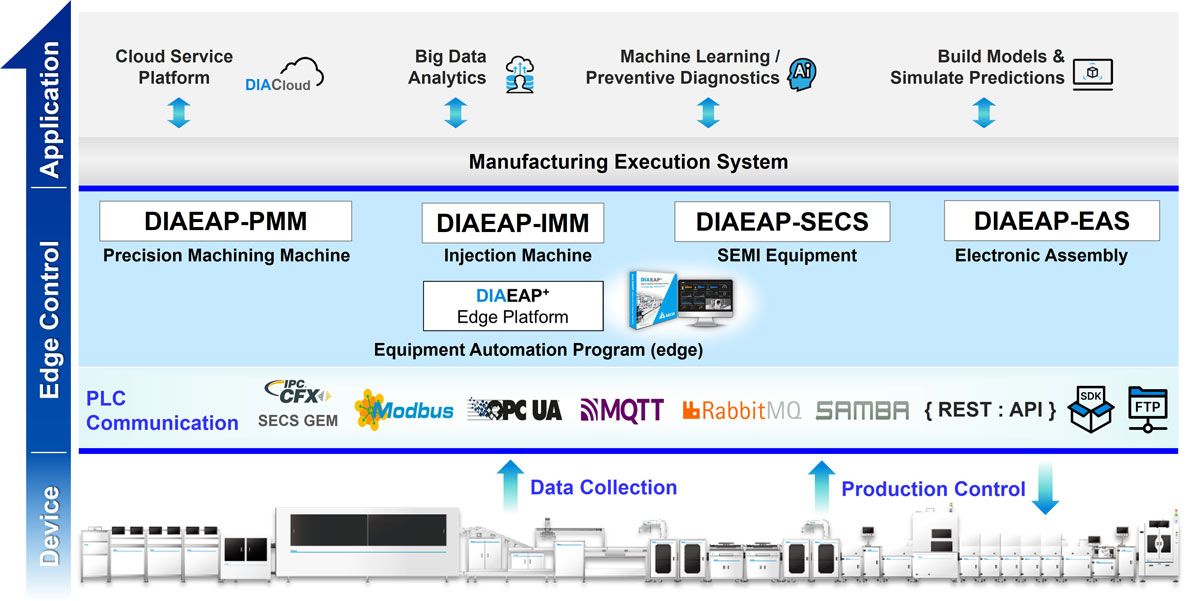Click the DIAEAP-PMM box

(x=226, y=220)
